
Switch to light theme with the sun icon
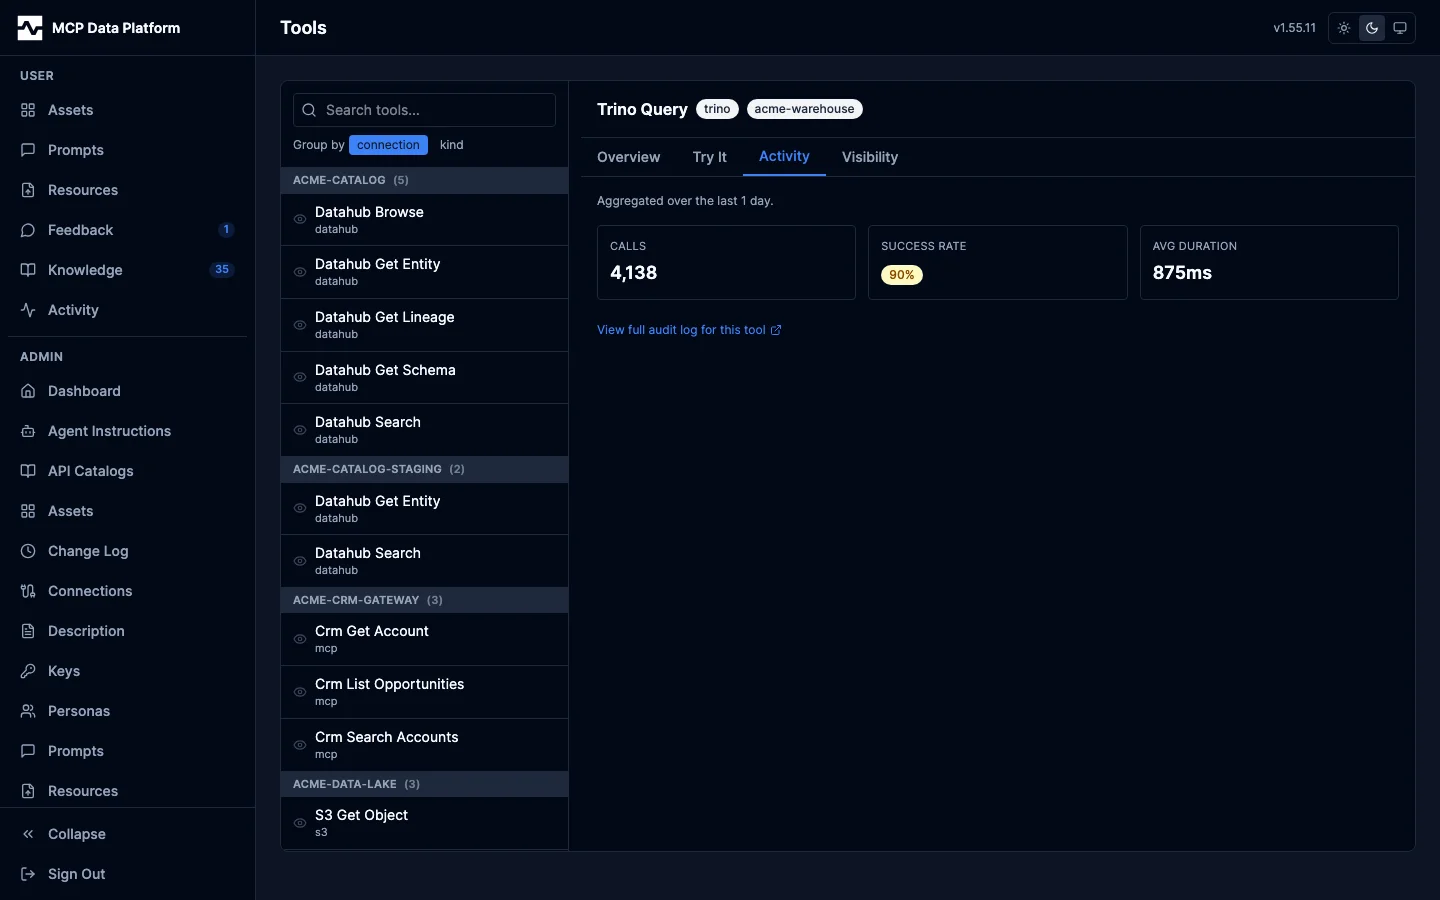pos(1344,28)
